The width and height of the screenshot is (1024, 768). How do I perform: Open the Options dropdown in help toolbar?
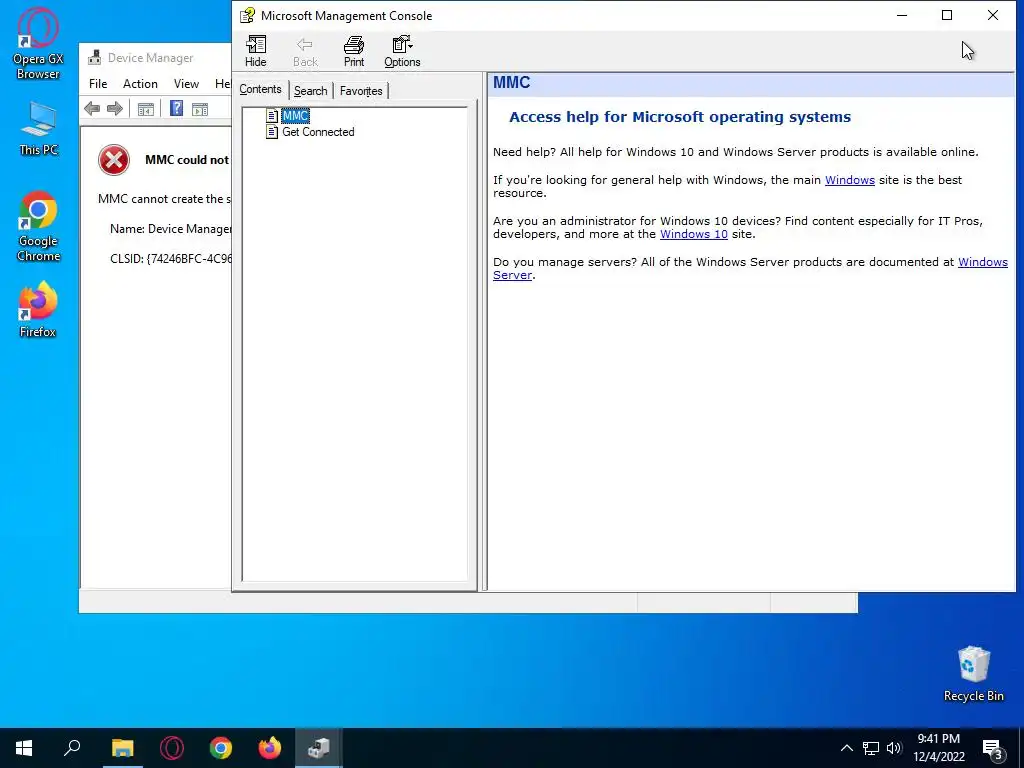click(402, 52)
